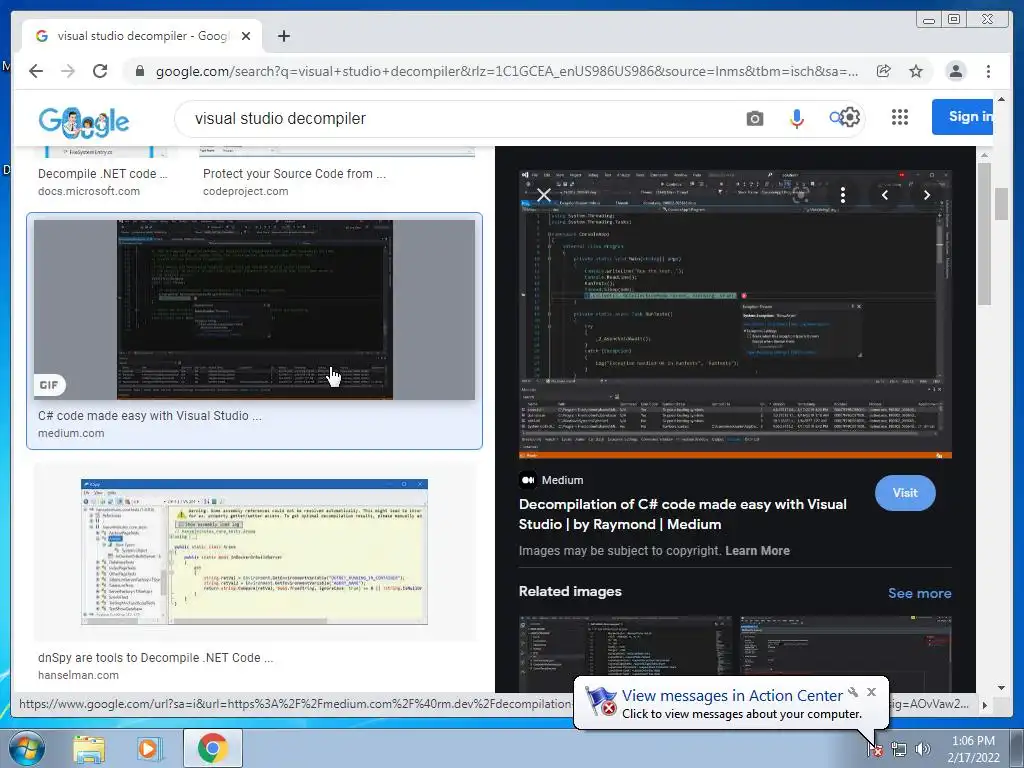1024x768 pixels.
Task: Click the Medium source label
Action: tap(562, 480)
